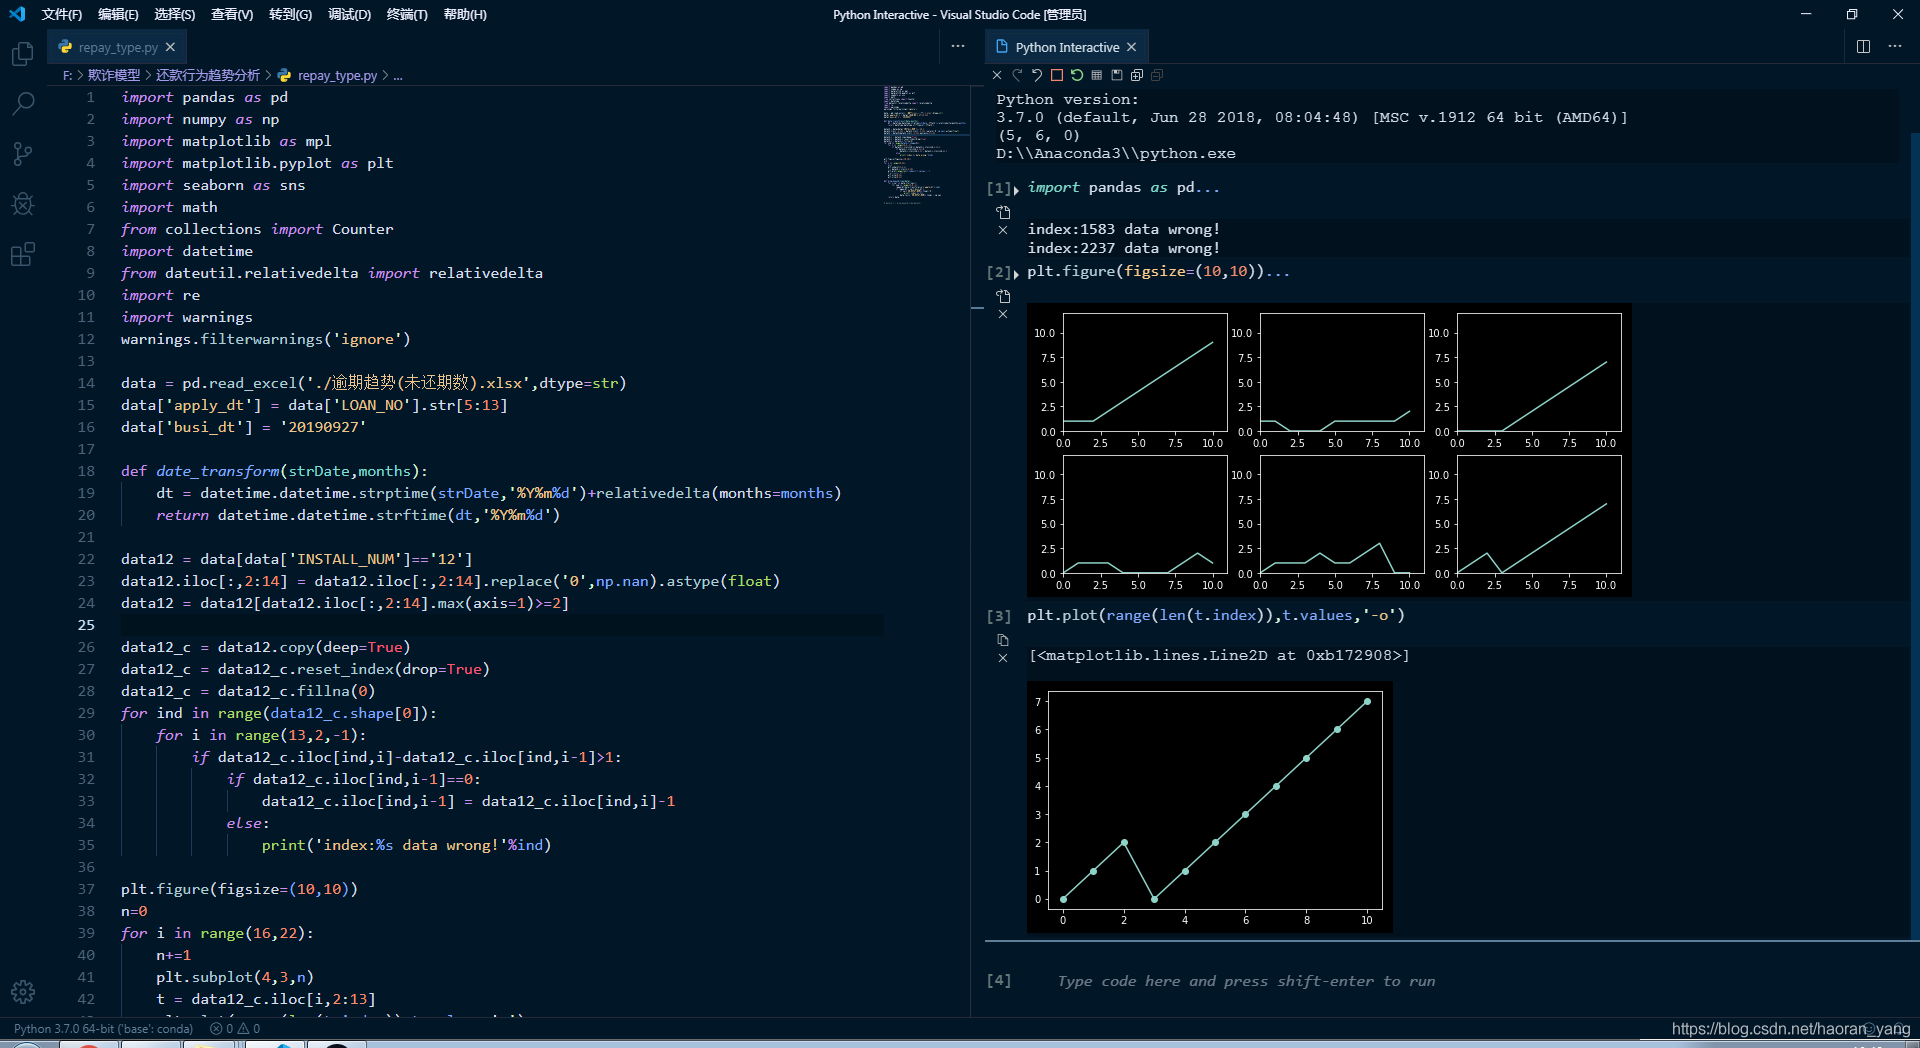Open breadcrumb F: drive dropdown
The height and width of the screenshot is (1048, 1920).
coord(67,75)
